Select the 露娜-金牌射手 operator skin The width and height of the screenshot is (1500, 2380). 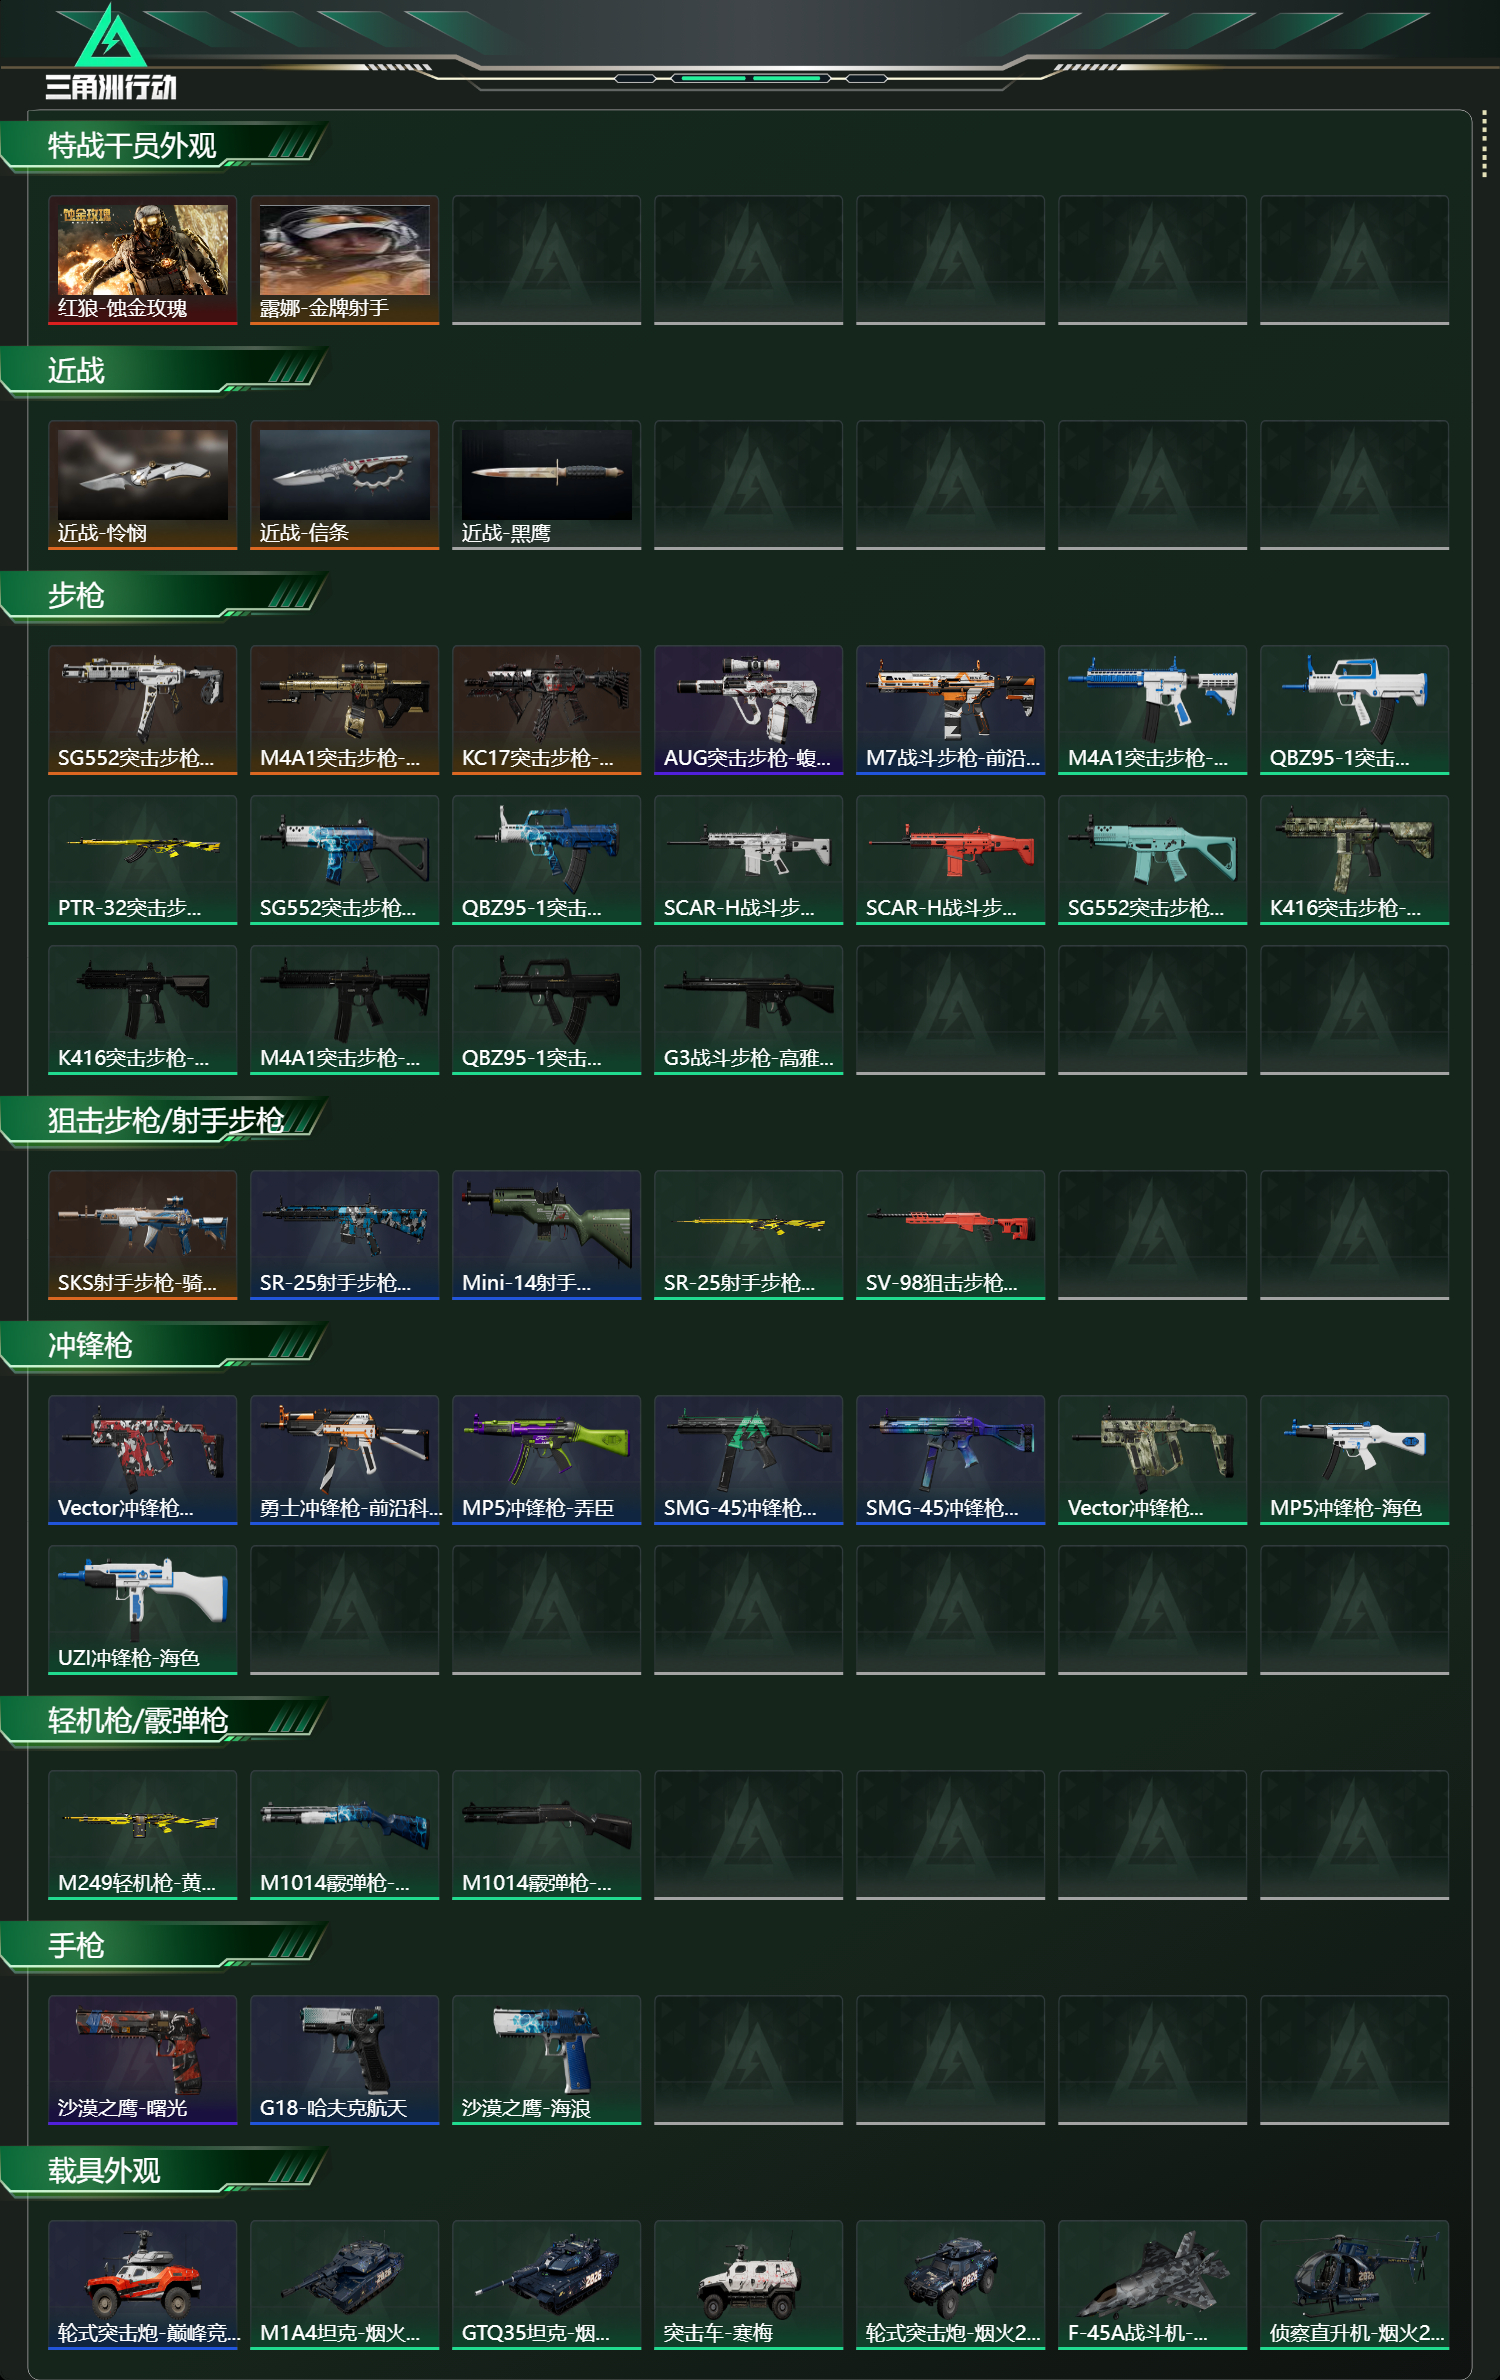click(x=345, y=260)
